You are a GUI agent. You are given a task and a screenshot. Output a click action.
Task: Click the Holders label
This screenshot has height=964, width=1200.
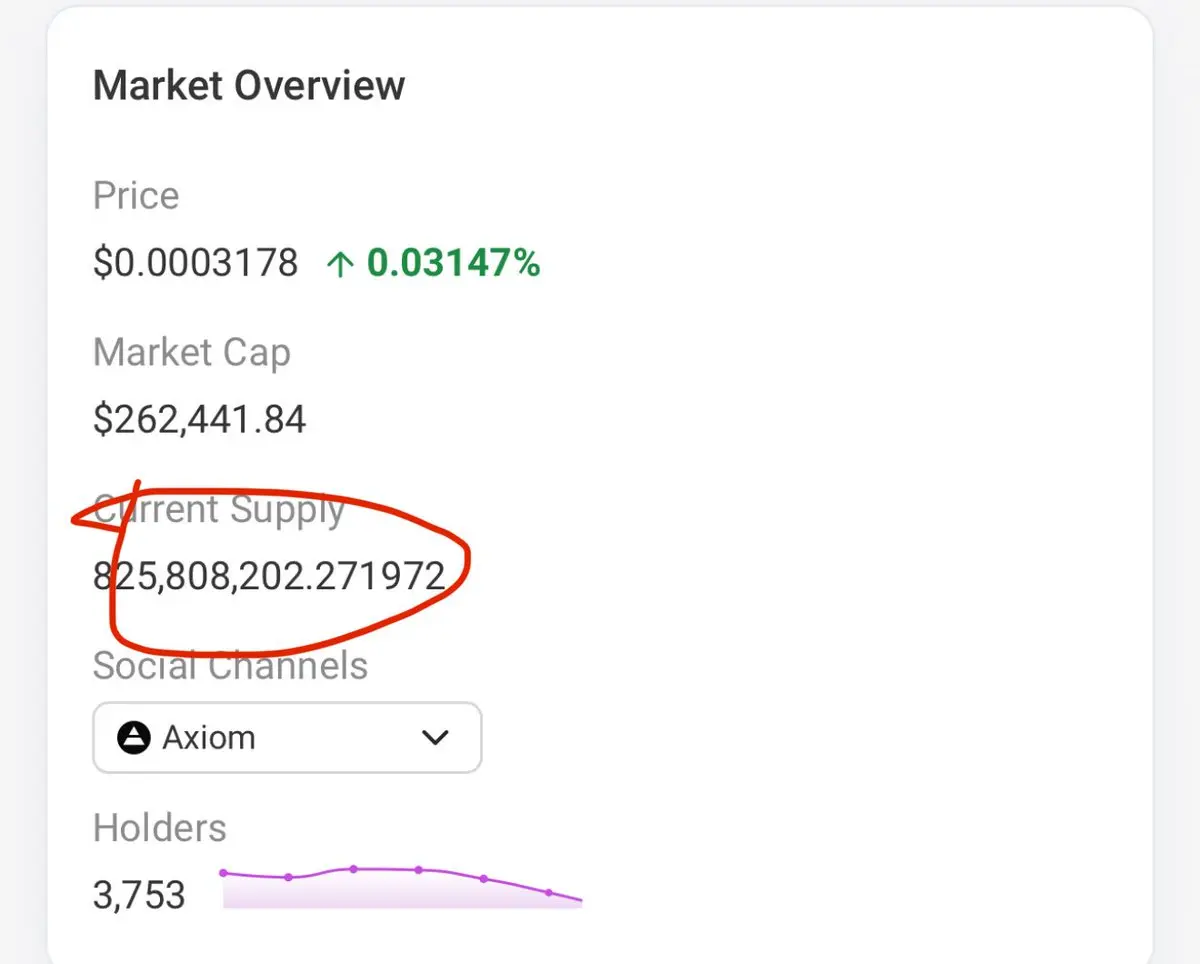(159, 828)
